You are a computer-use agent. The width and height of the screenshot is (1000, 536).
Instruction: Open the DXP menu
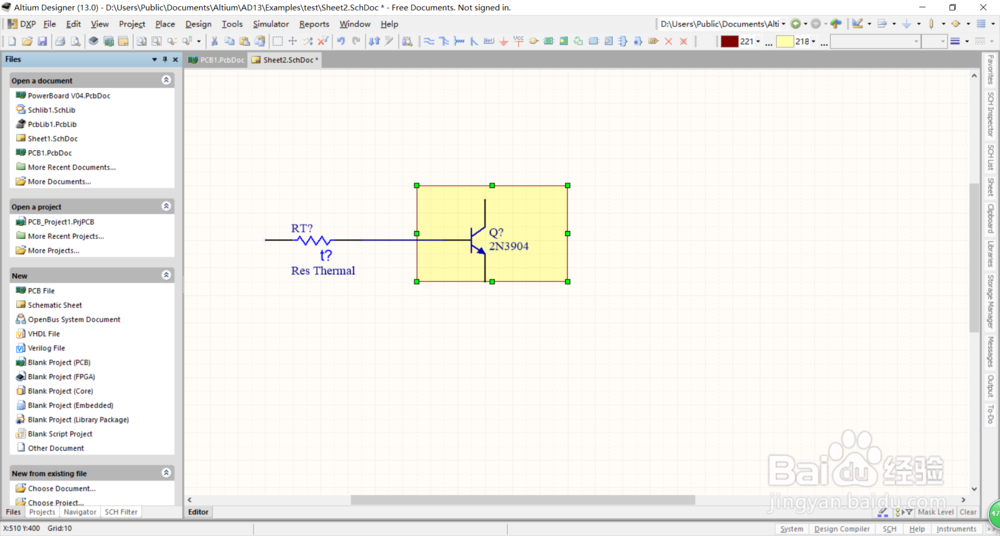pyautogui.click(x=22, y=24)
